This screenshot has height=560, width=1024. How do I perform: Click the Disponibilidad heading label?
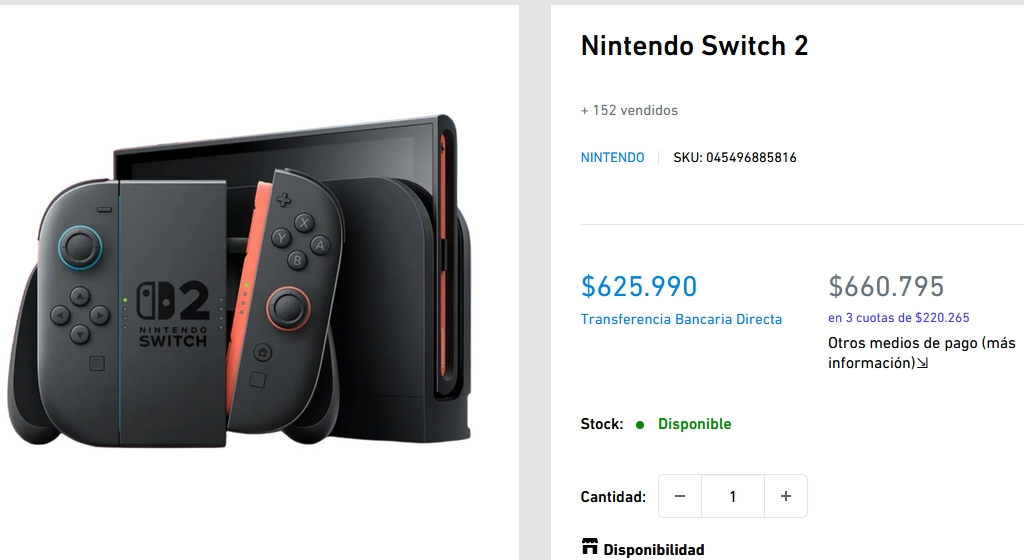(654, 550)
